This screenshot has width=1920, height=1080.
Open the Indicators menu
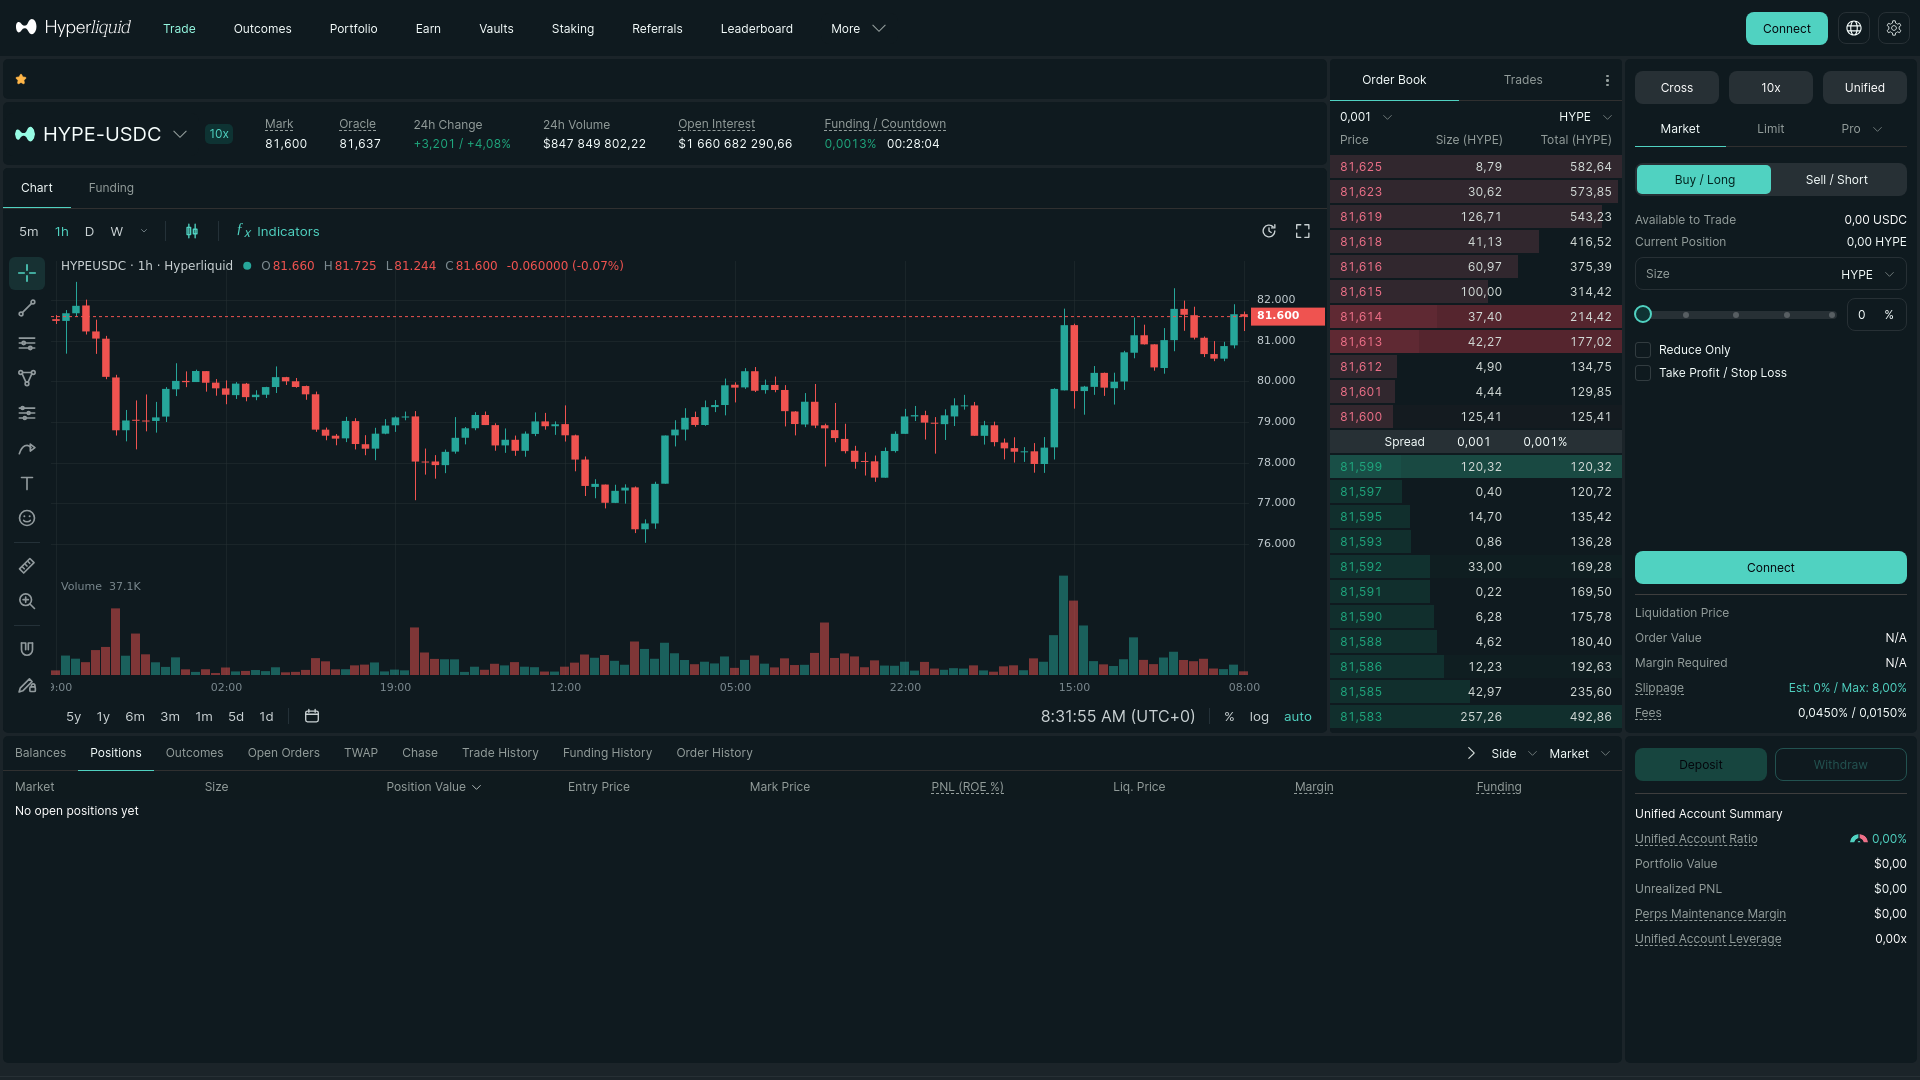coord(278,231)
